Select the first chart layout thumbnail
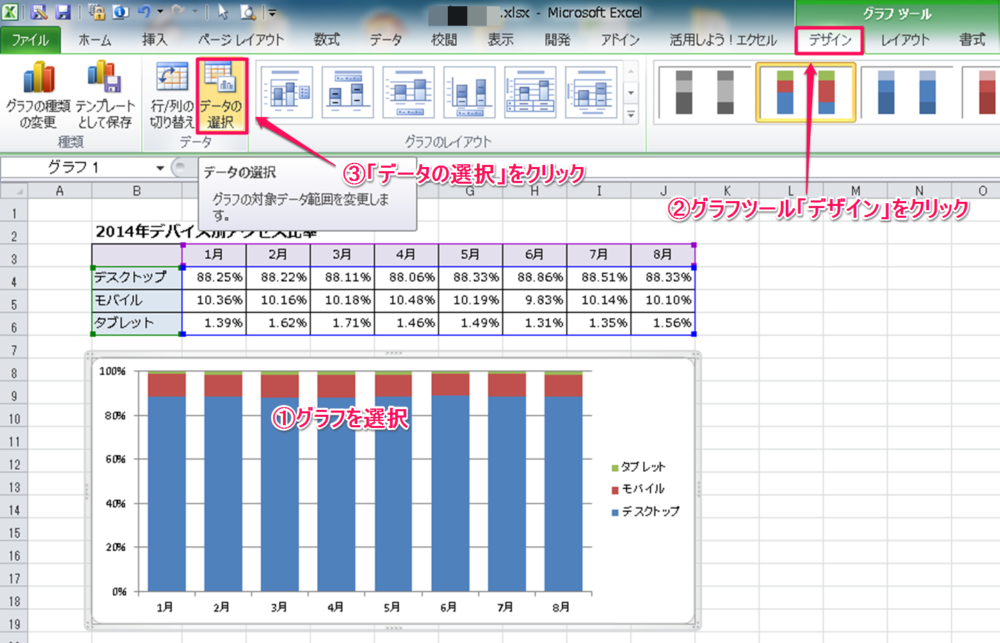The width and height of the screenshot is (1000, 643). point(286,93)
